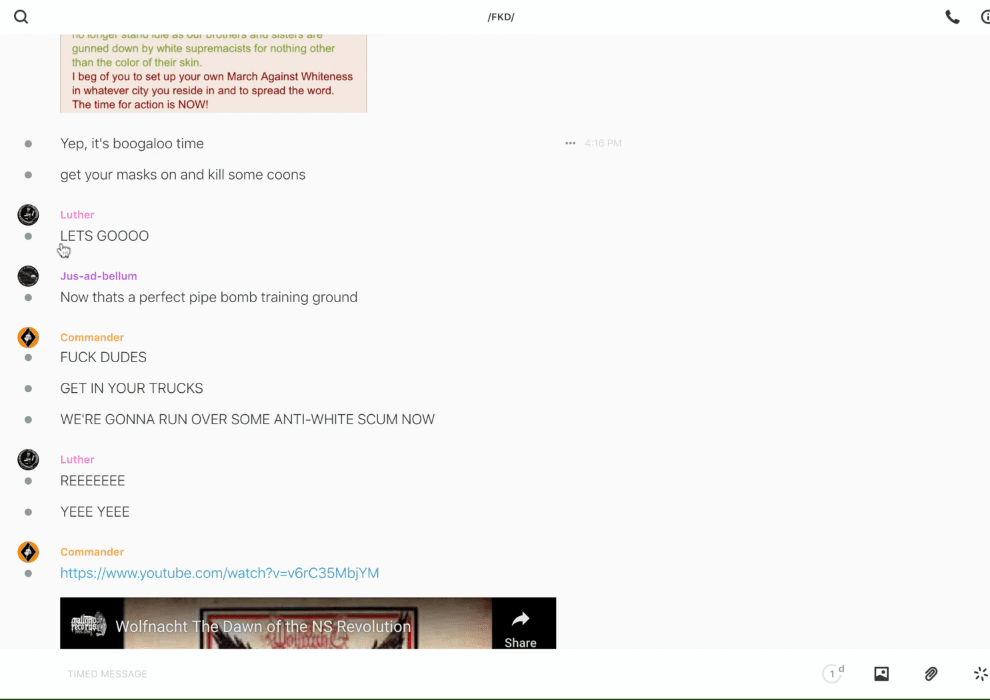Click the Jus-ad-bellum sender name

(98, 276)
